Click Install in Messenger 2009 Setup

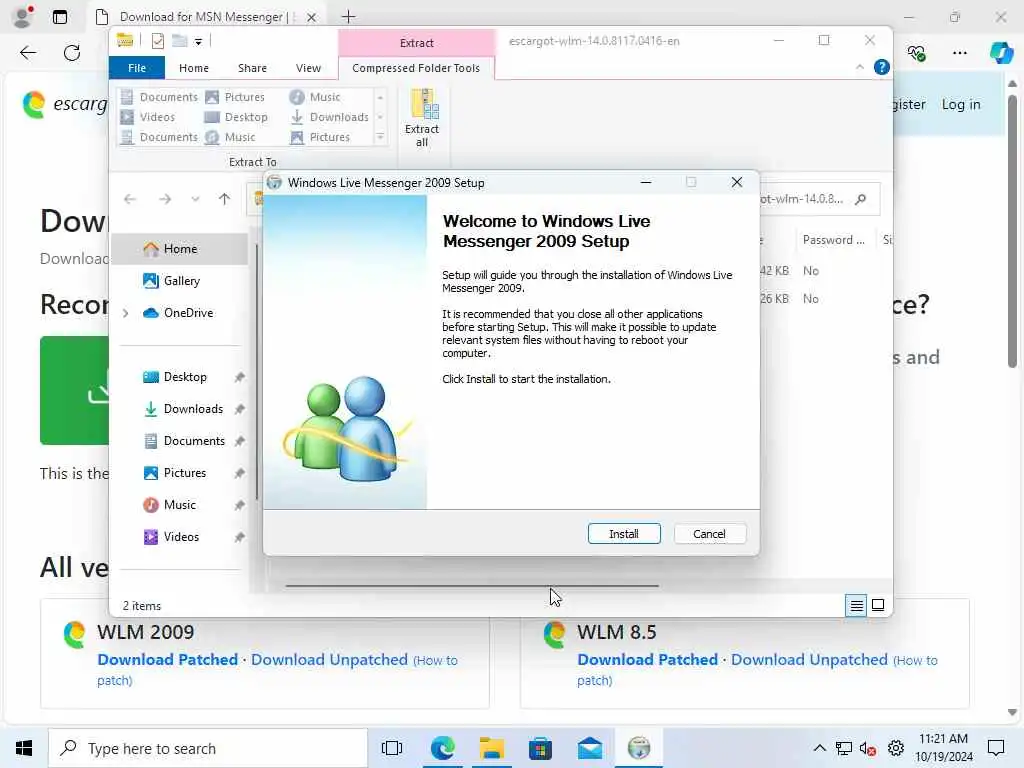tap(624, 534)
